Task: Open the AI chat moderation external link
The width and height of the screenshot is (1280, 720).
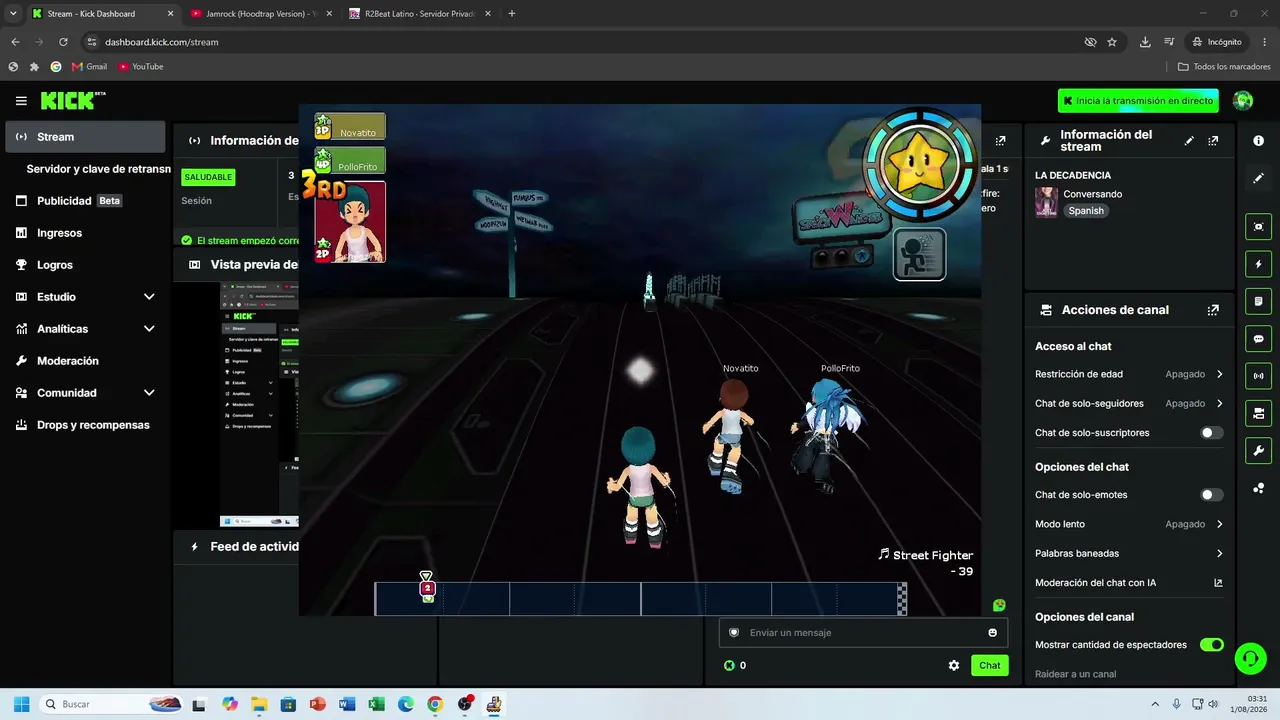Action: click(x=1218, y=583)
